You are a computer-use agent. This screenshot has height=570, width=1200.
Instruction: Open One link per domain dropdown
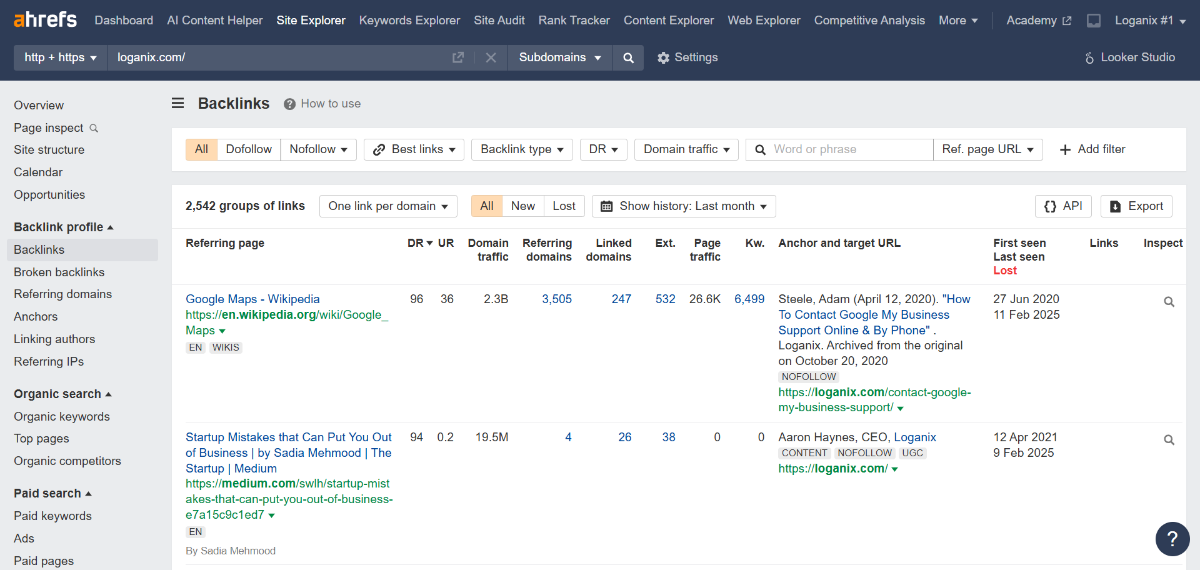tap(388, 206)
